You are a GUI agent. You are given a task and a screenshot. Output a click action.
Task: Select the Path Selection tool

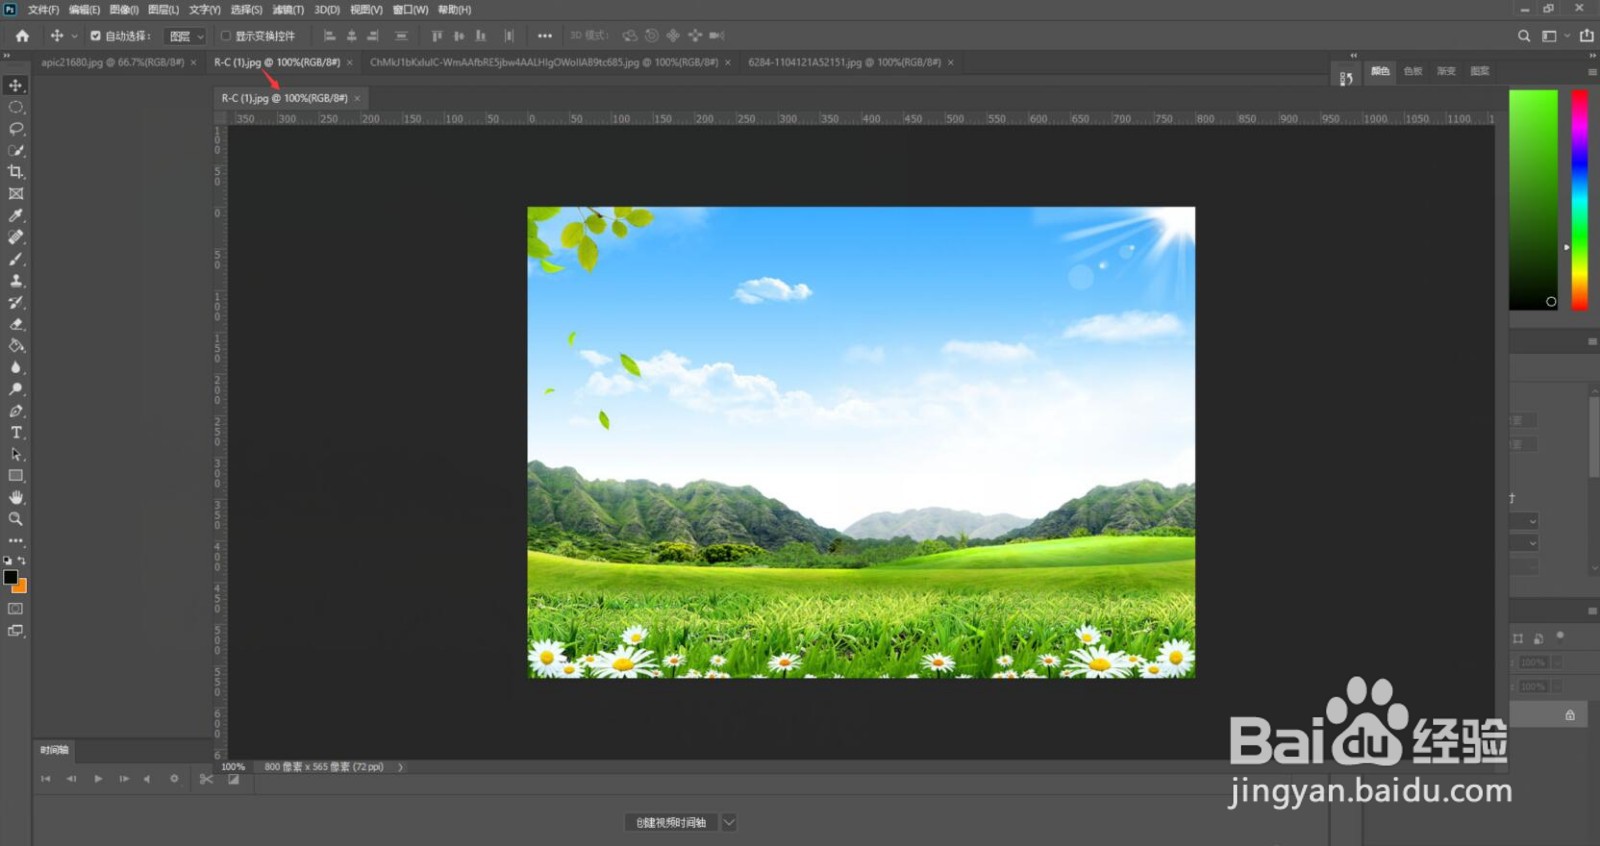[16, 454]
